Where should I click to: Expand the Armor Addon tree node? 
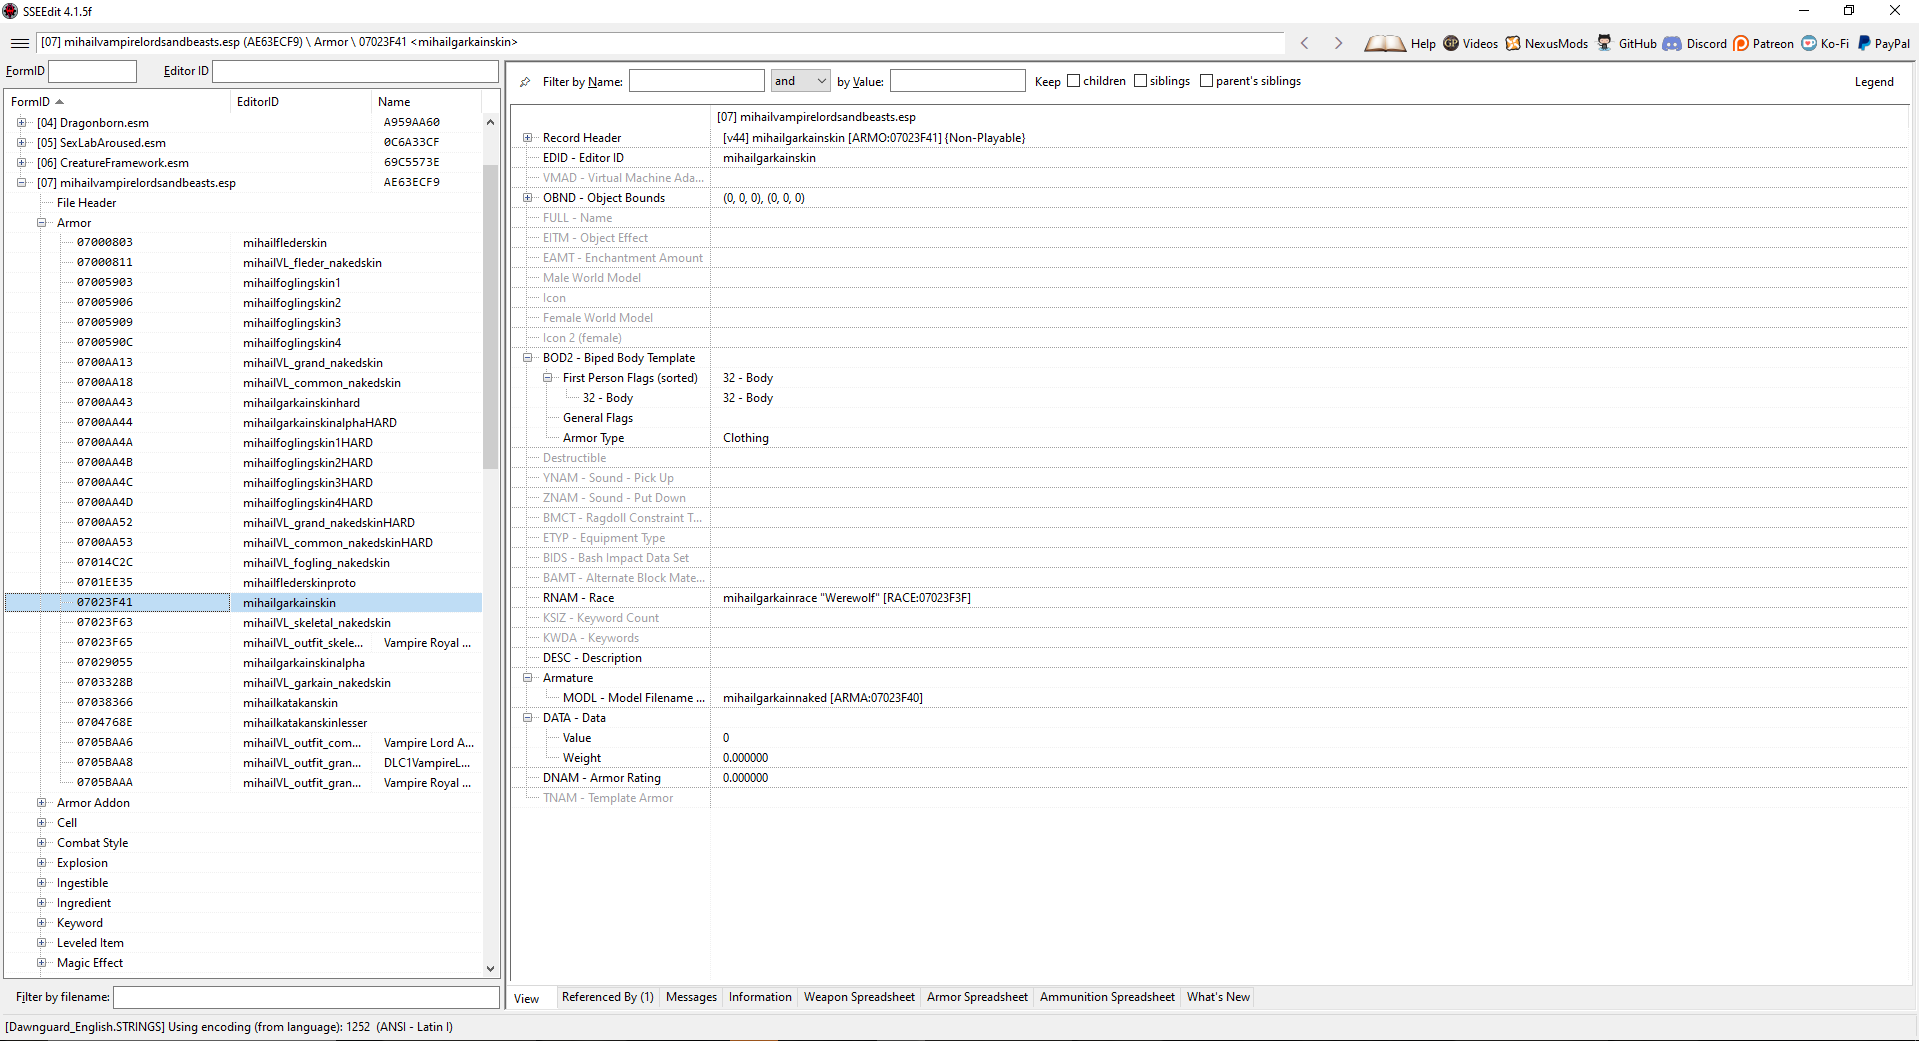pos(40,802)
